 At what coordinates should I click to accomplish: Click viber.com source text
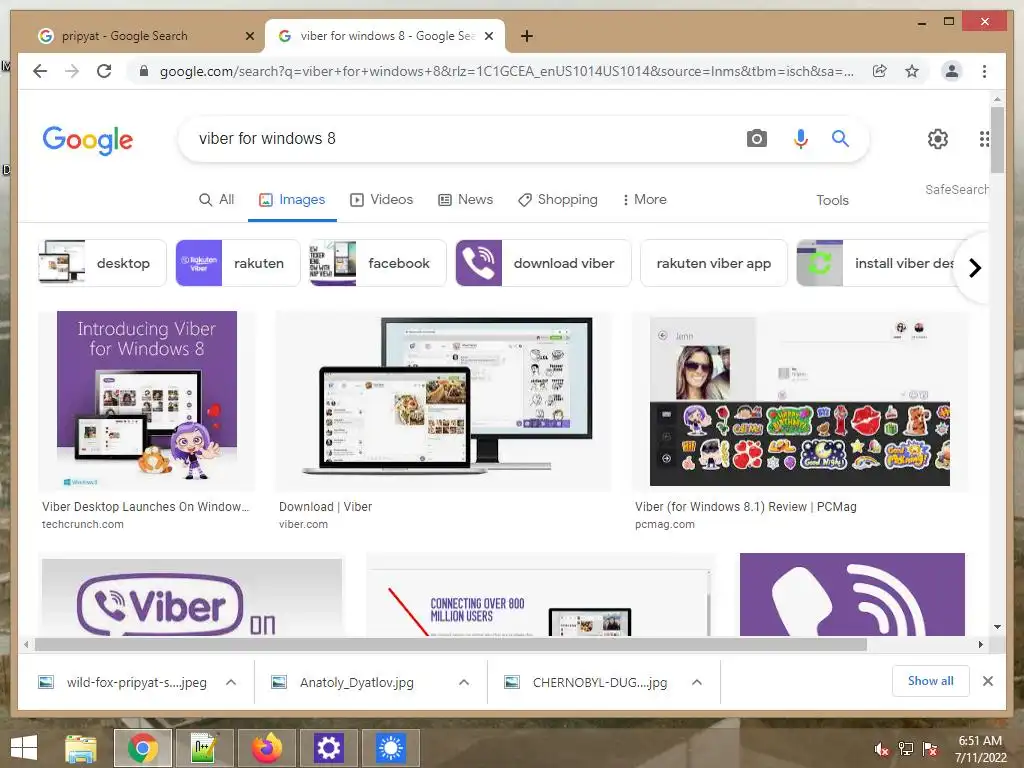tap(303, 524)
